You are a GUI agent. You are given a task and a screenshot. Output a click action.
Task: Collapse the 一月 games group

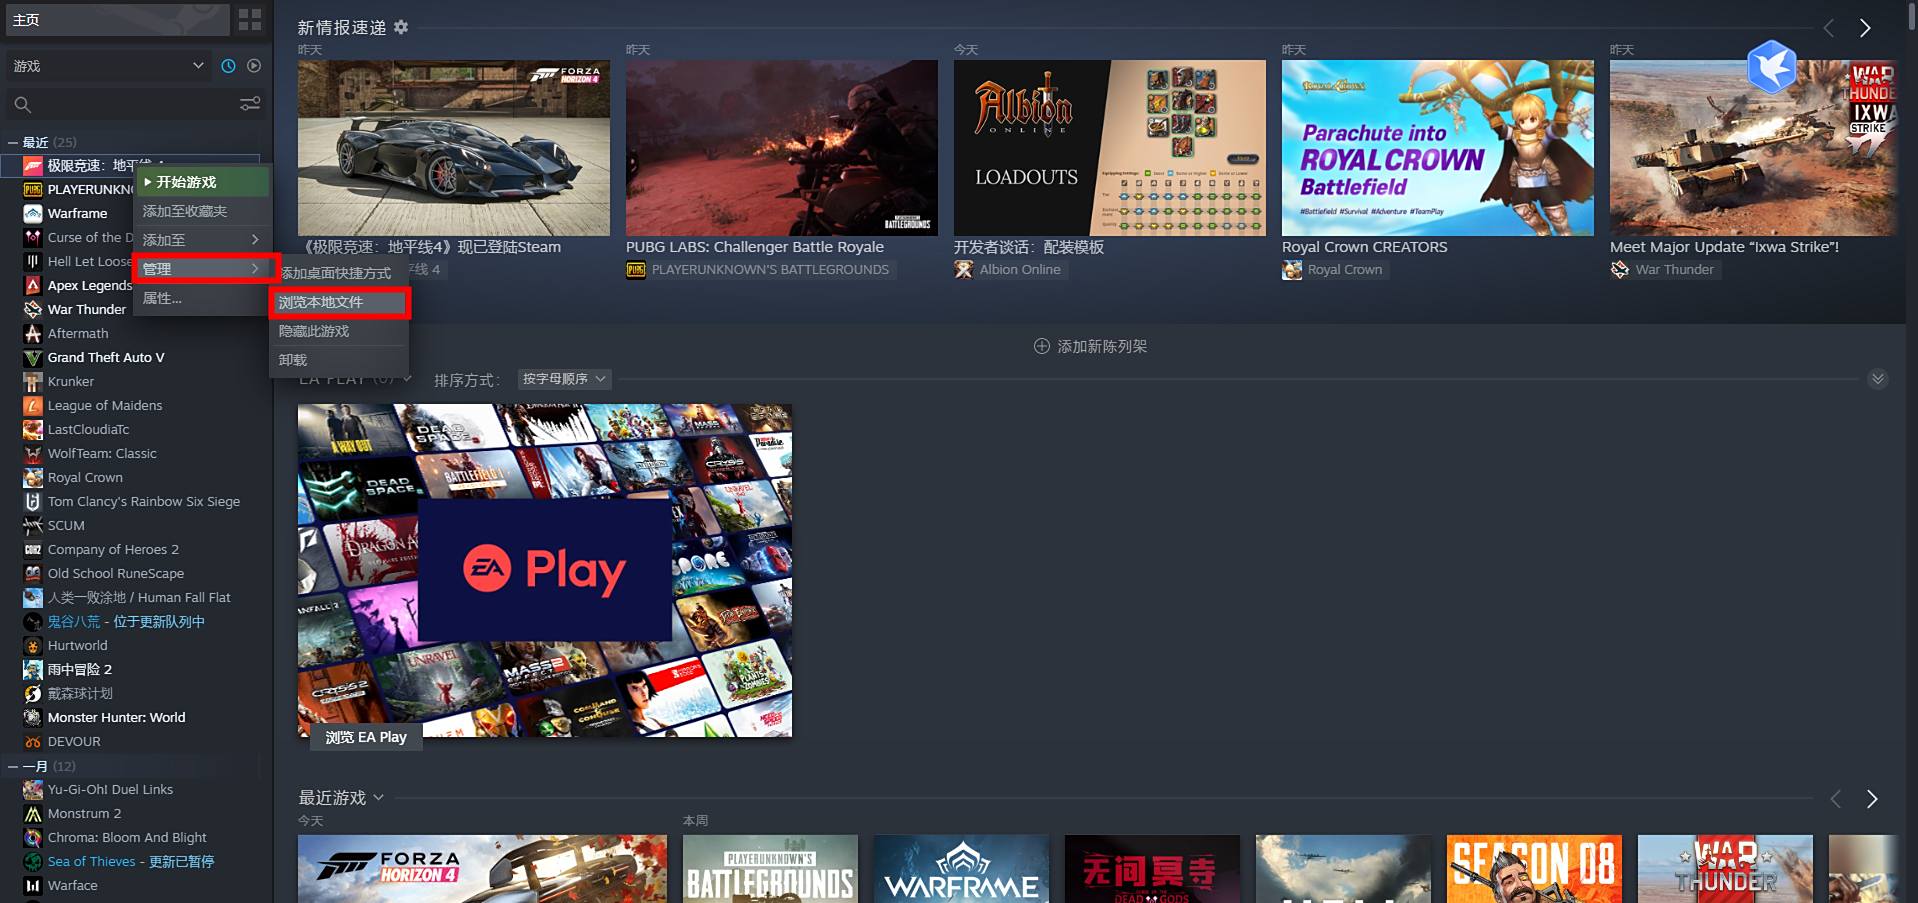coord(13,766)
